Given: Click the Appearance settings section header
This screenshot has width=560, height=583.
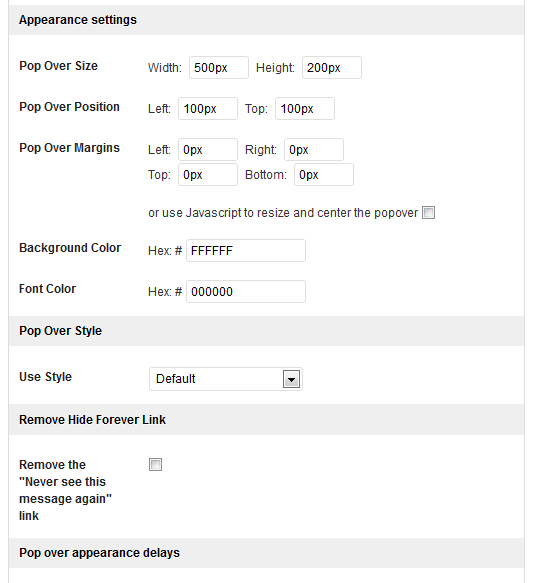Looking at the screenshot, I should (x=266, y=20).
